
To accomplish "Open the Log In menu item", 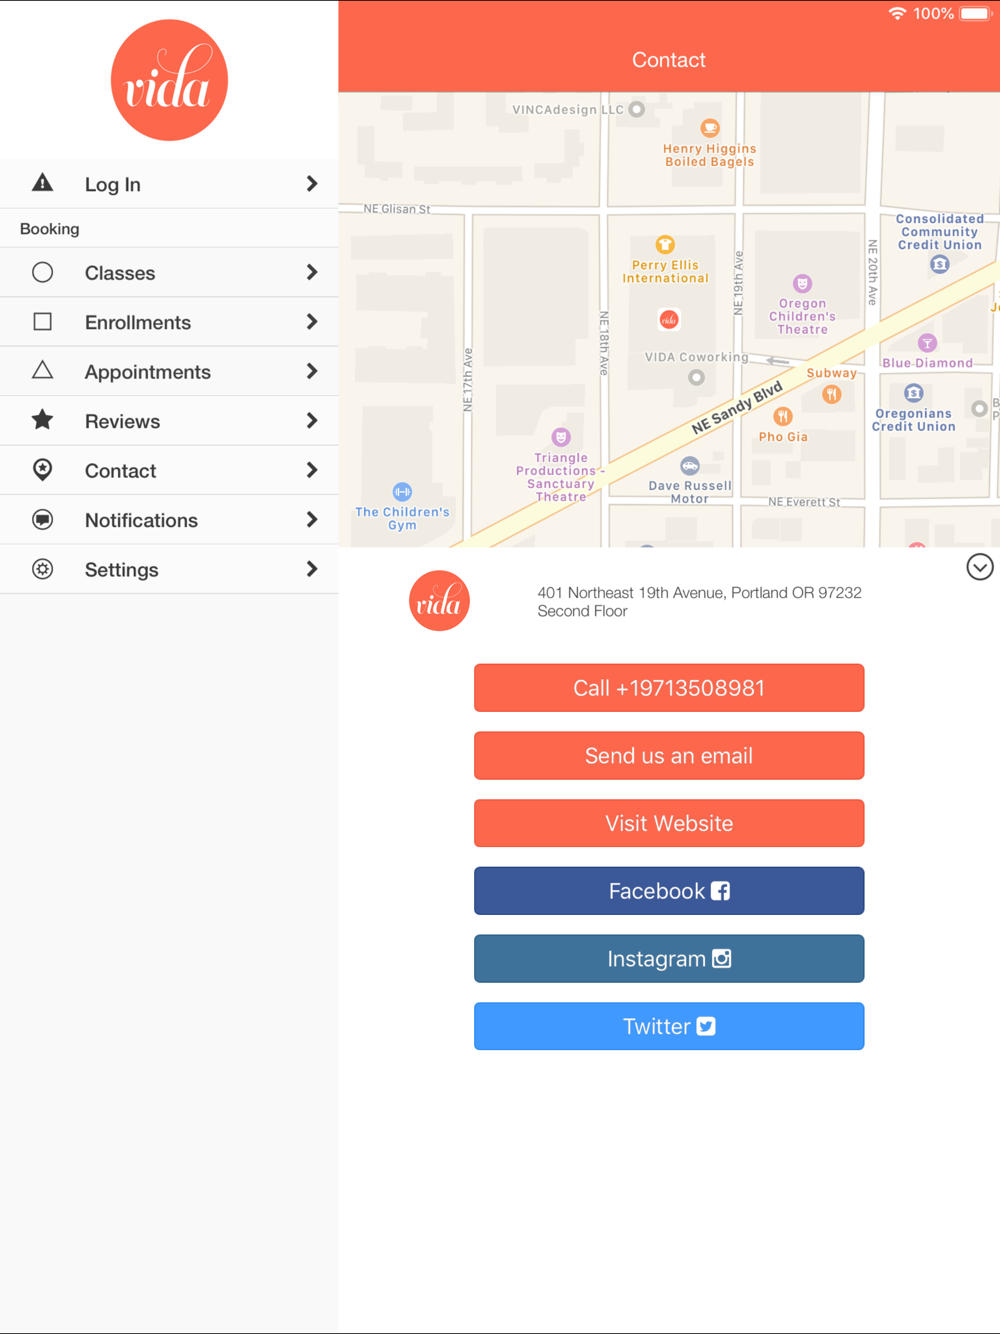I will [x=169, y=184].
